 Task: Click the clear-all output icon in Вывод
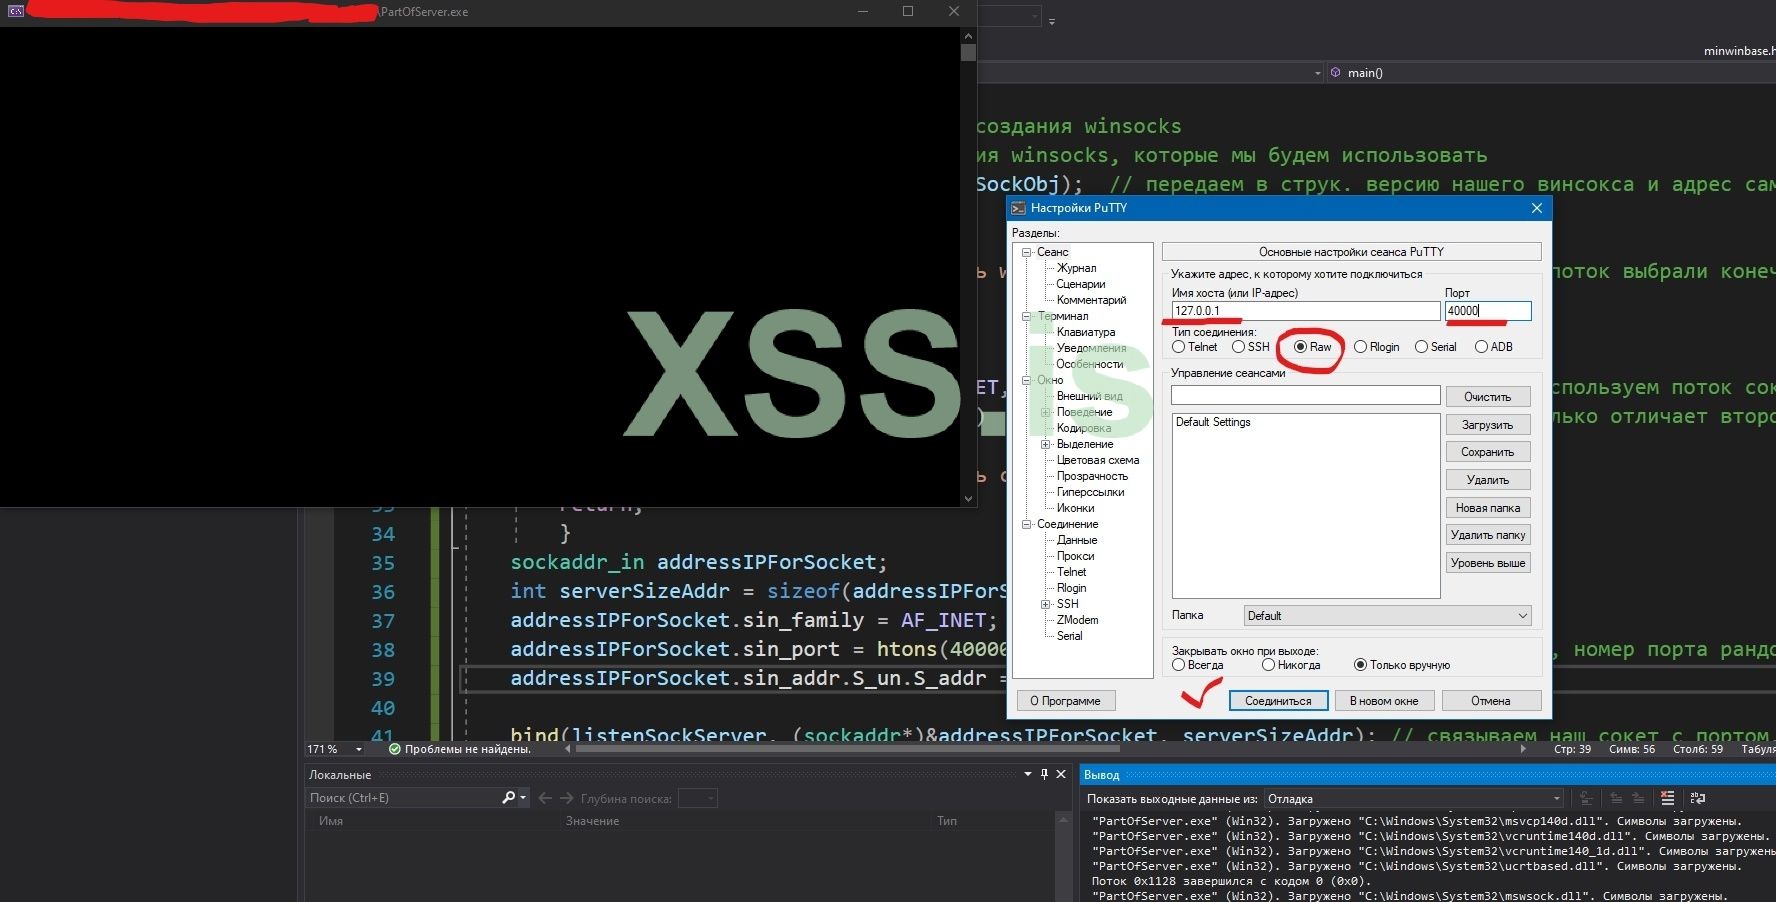(1667, 798)
